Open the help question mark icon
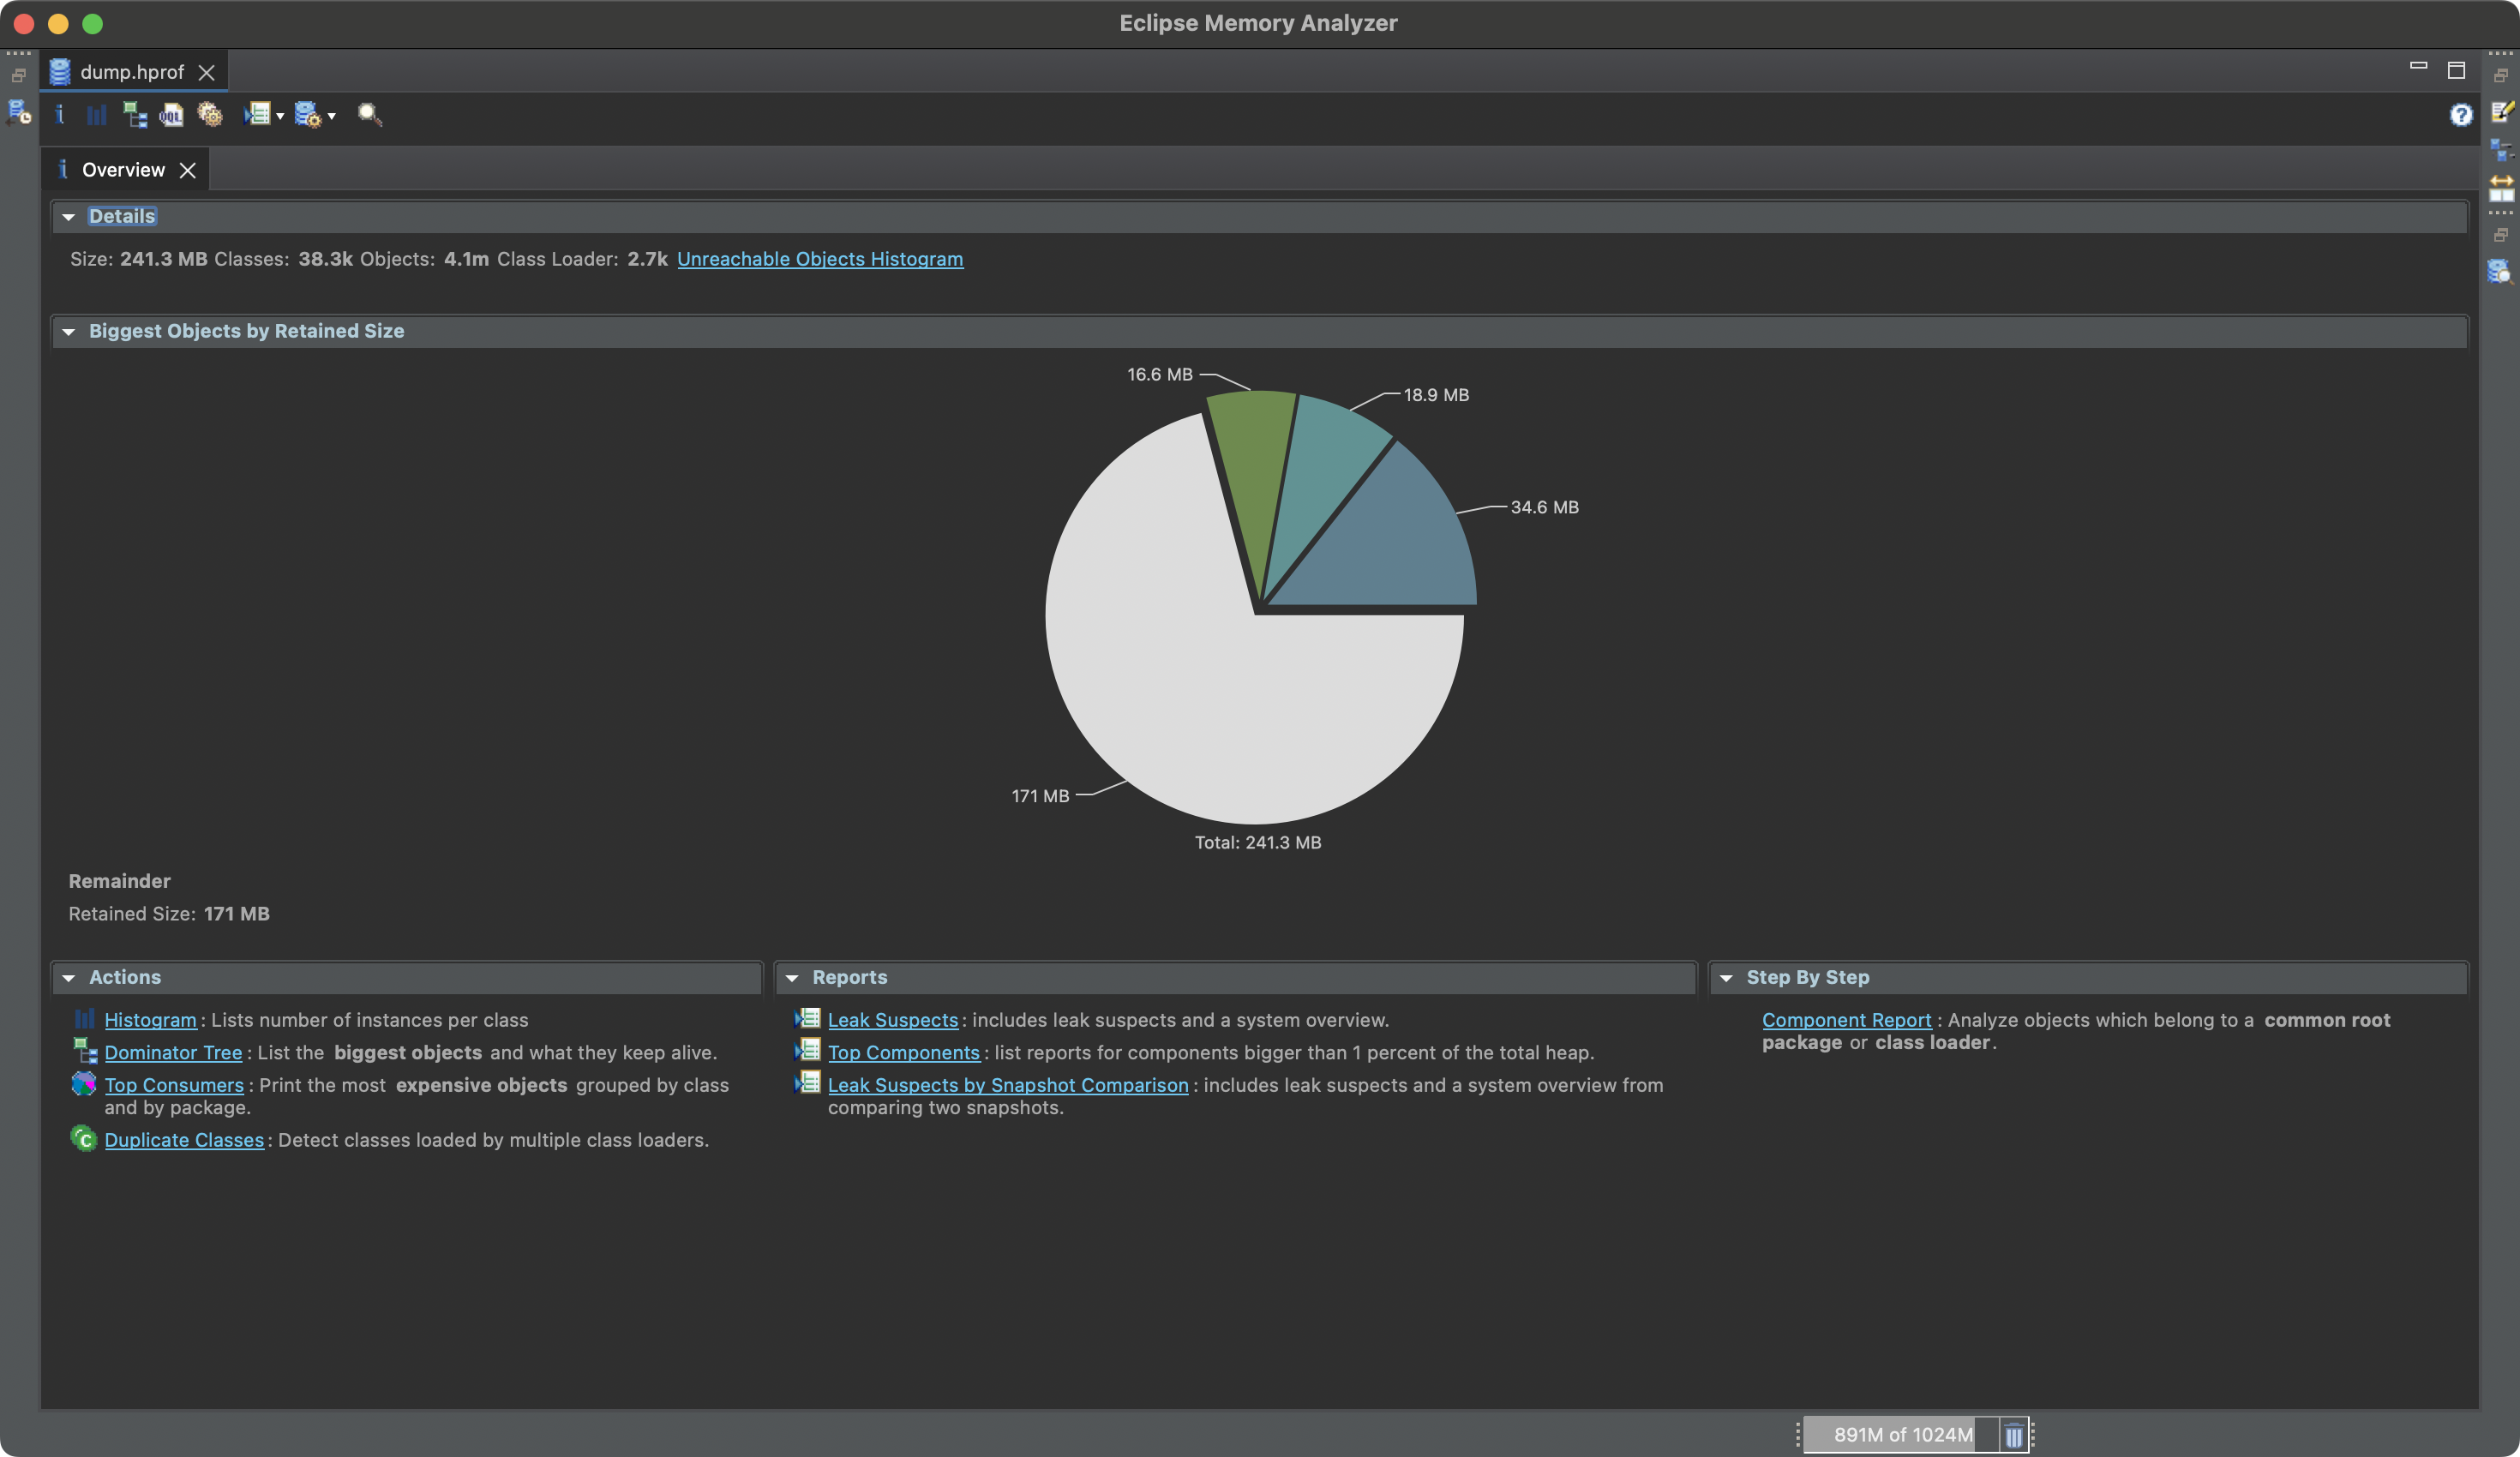This screenshot has height=1457, width=2520. tap(2460, 115)
